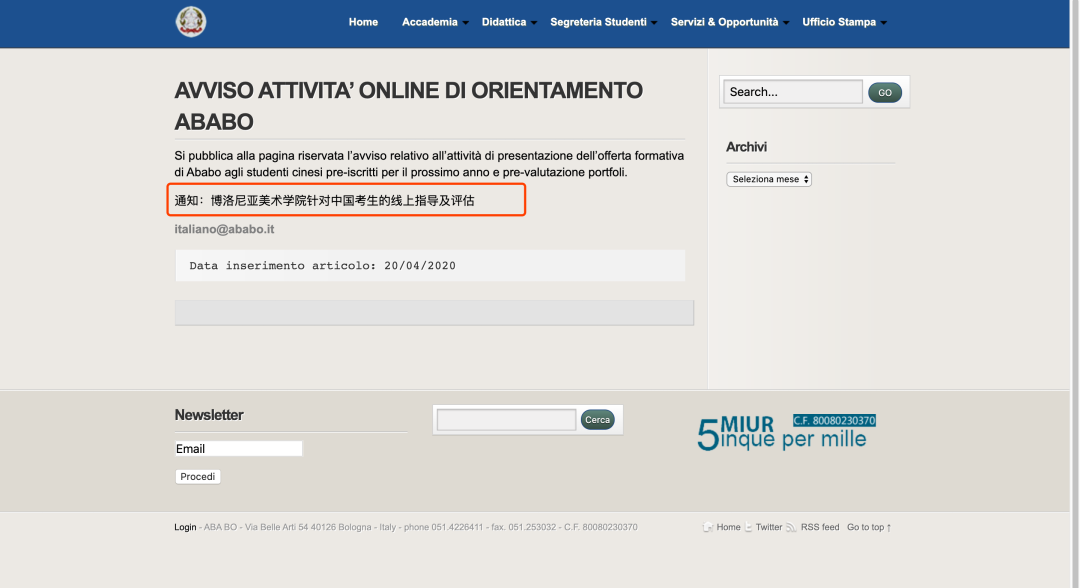Expand the Servizi & Opportunità dropdown arrow
Screen dimensions: 1080x588
click(786, 23)
